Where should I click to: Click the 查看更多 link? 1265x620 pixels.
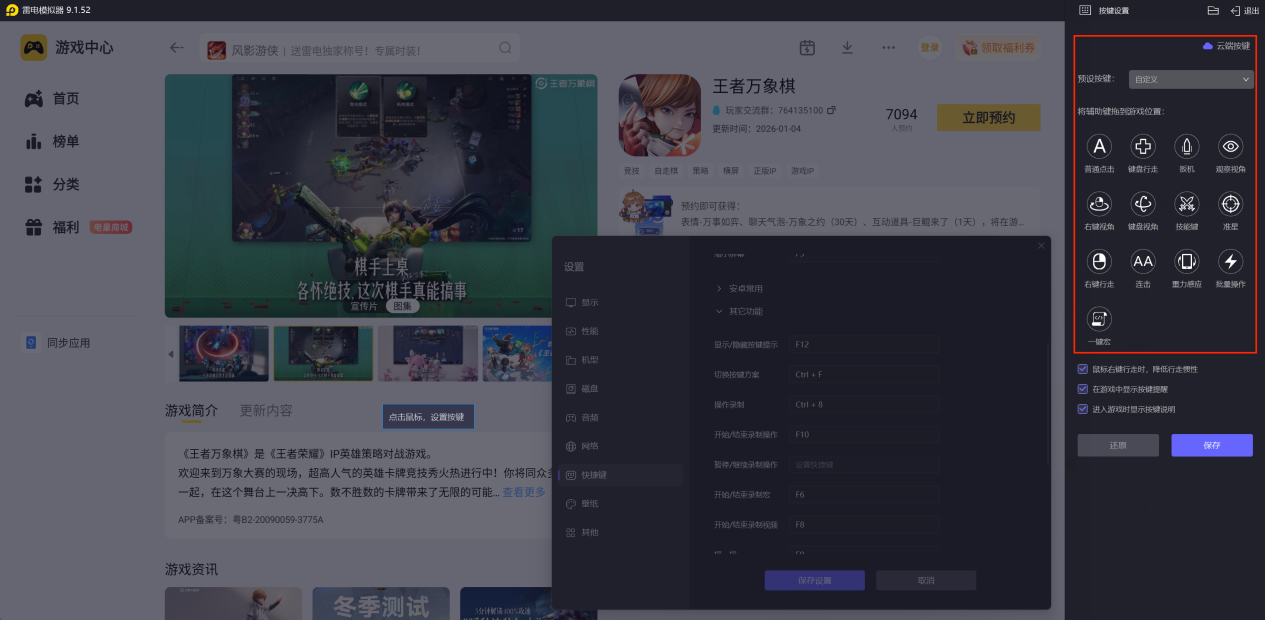(x=524, y=492)
